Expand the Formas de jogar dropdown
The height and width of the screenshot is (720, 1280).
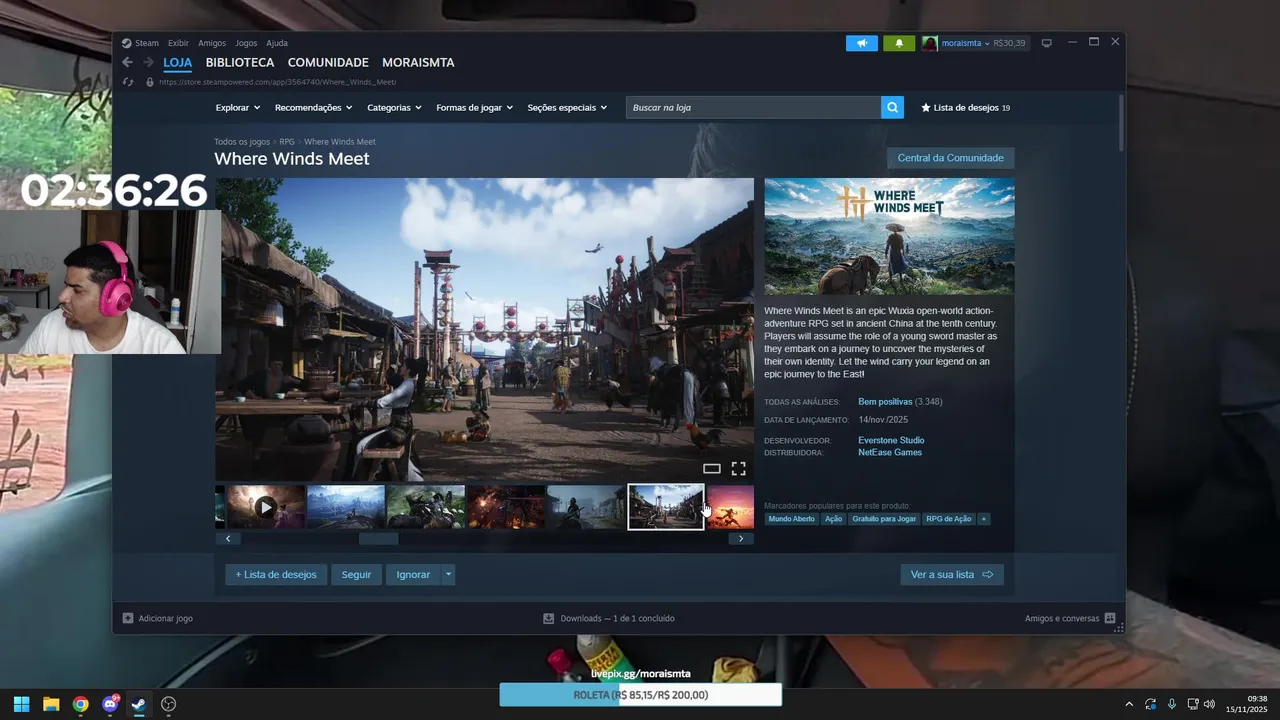click(x=474, y=107)
